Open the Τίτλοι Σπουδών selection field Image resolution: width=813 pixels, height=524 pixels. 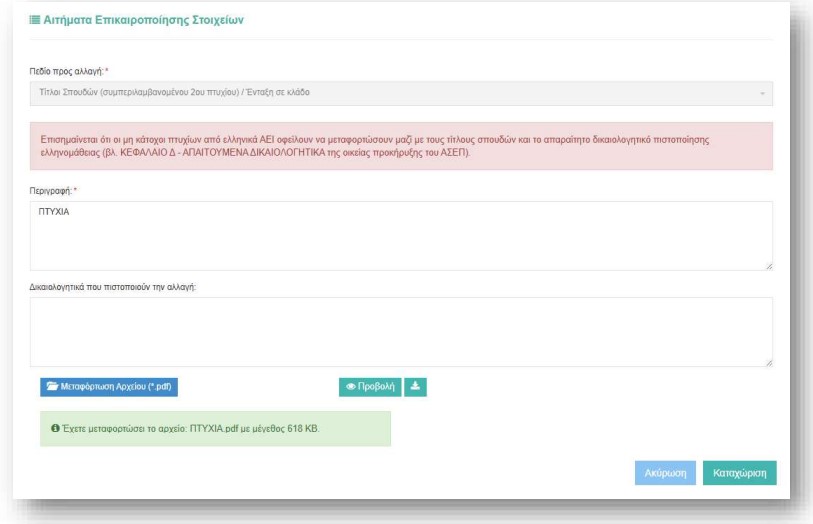(400, 94)
